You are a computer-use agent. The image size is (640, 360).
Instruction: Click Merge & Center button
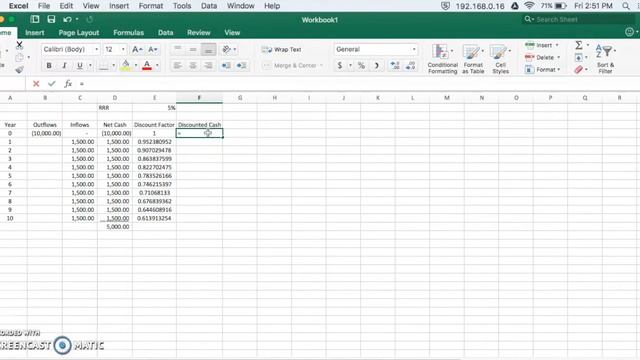pos(292,65)
